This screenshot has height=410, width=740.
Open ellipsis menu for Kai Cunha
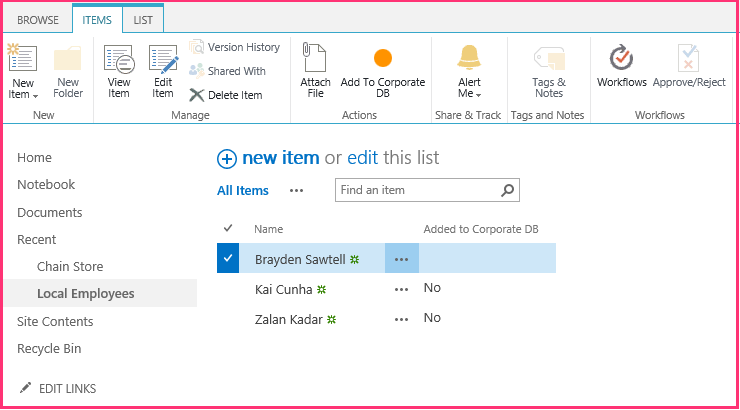(401, 289)
